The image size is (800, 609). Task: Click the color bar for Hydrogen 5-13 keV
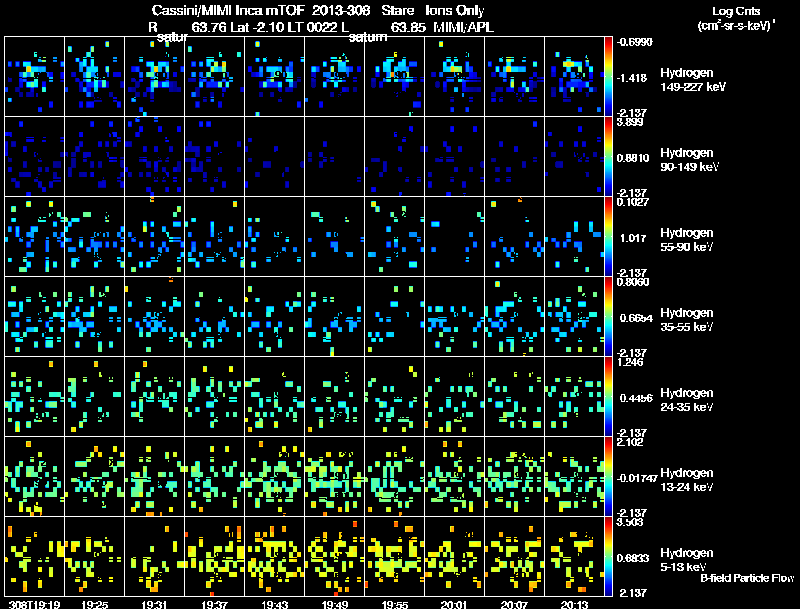(608, 557)
